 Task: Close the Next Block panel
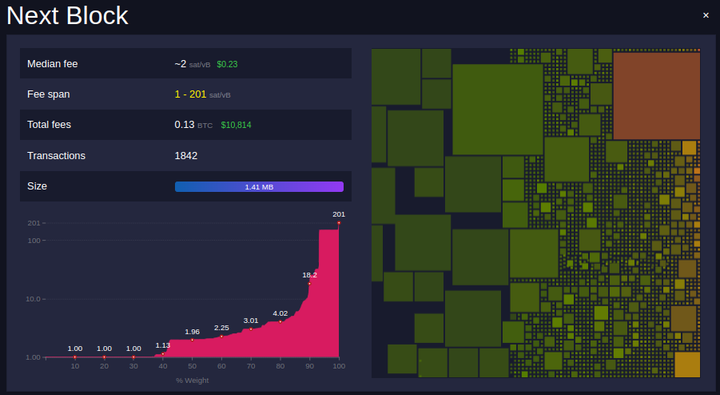click(x=706, y=16)
